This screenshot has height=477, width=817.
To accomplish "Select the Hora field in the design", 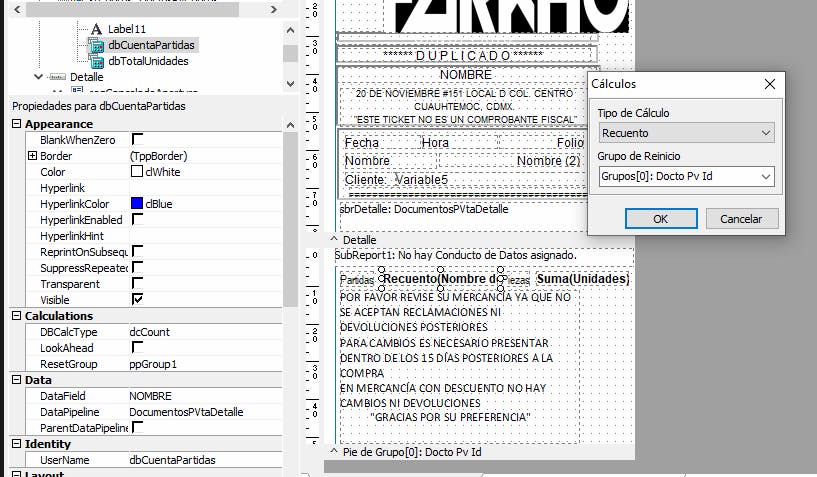I will [435, 143].
